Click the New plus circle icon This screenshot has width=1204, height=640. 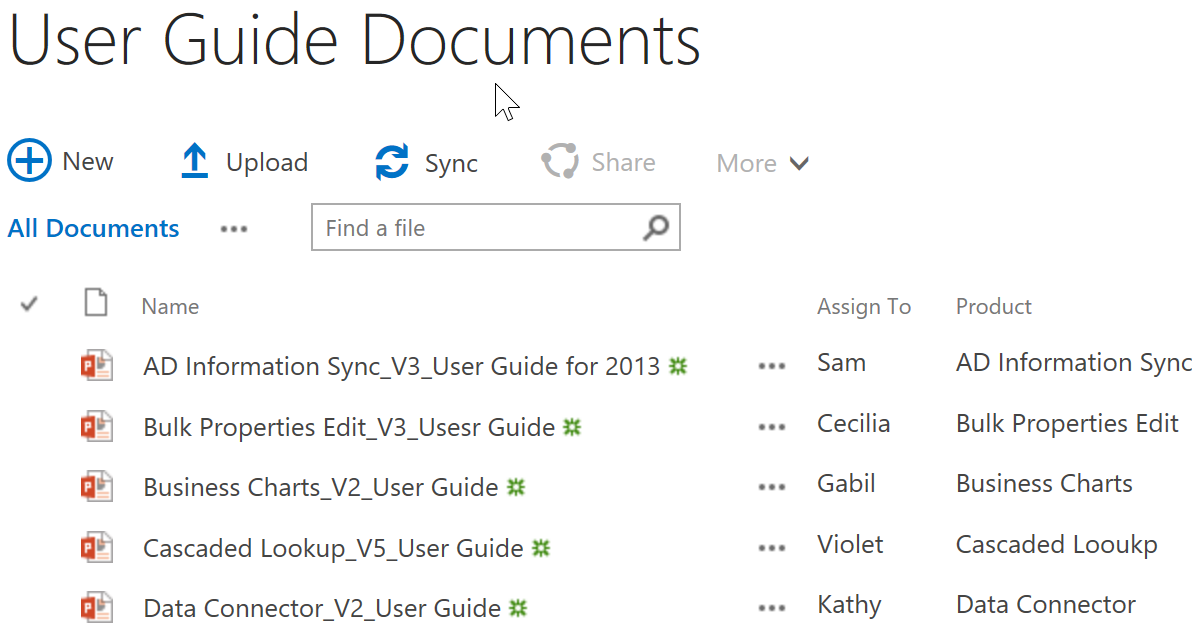[x=30, y=161]
